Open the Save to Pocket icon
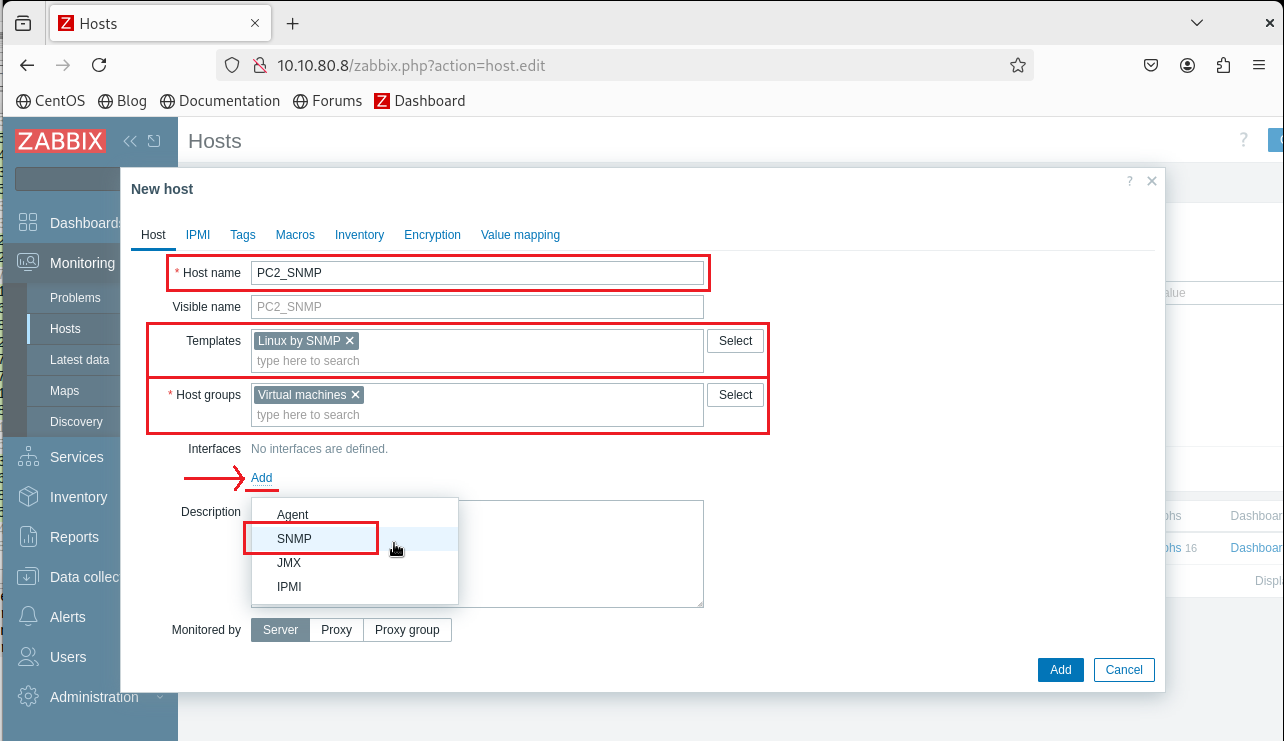This screenshot has width=1284, height=741. coord(1151,65)
